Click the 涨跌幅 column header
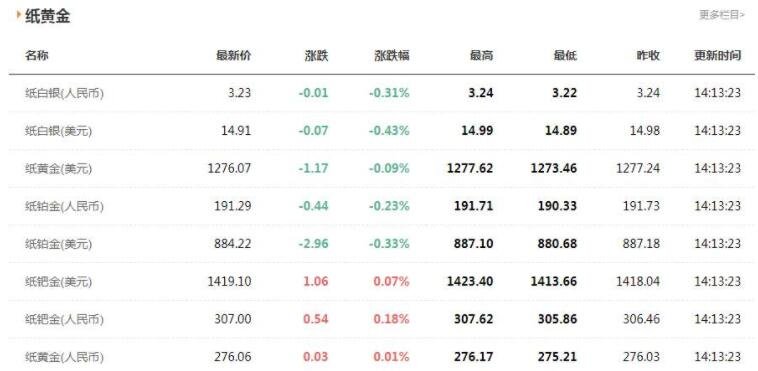This screenshot has width=758, height=371. tap(392, 56)
